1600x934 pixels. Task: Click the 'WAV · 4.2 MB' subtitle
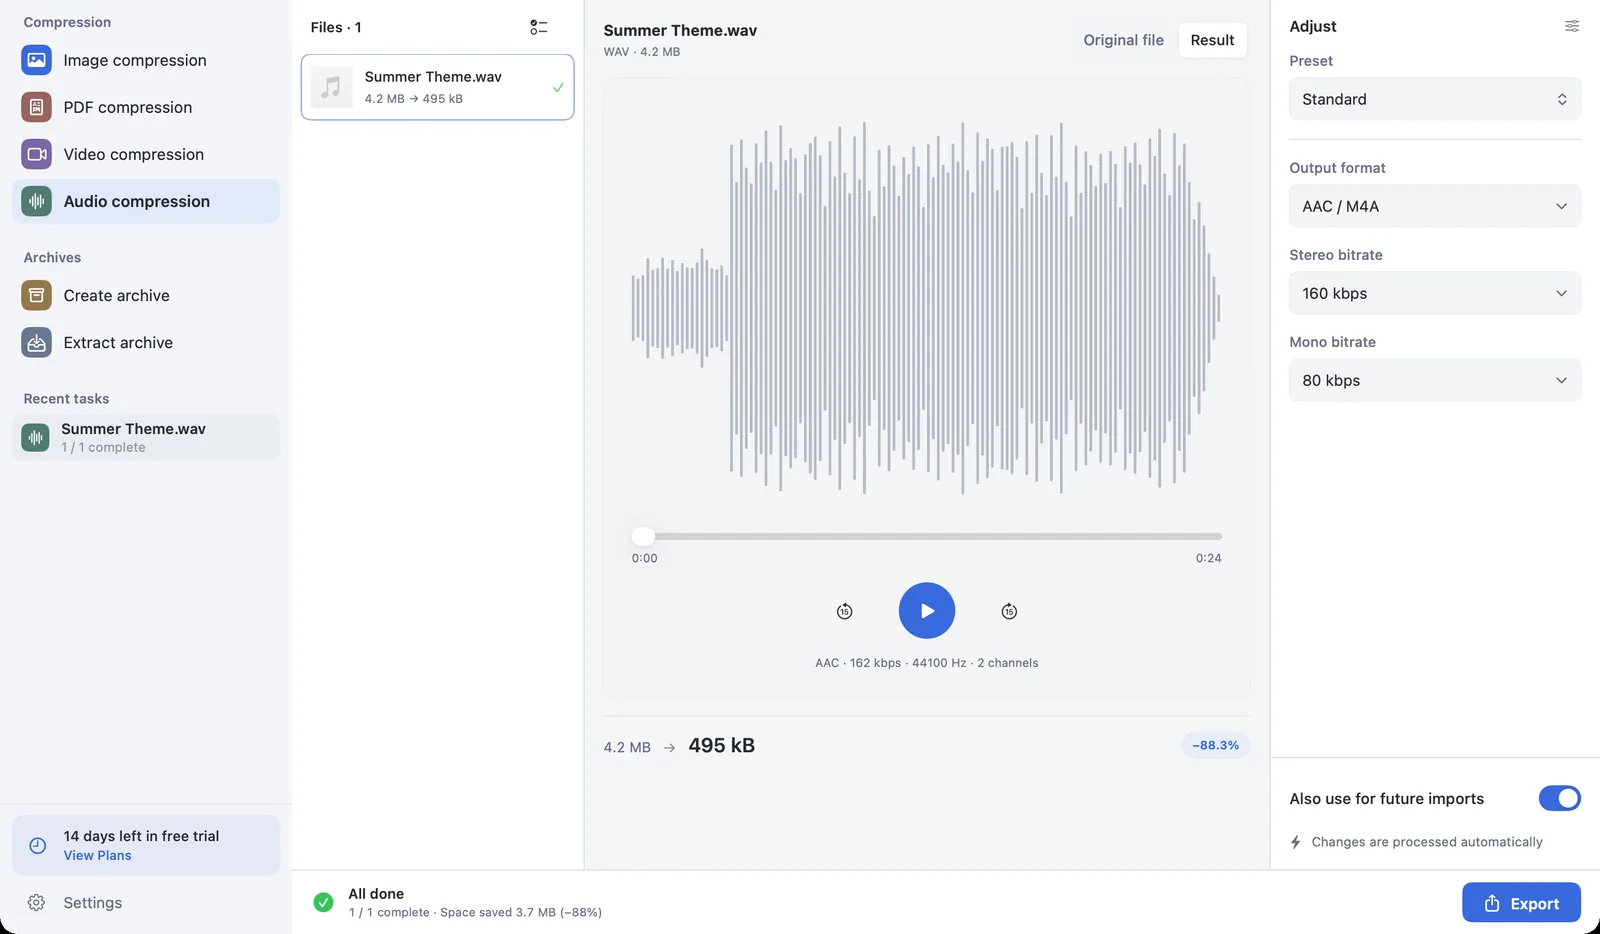tap(642, 52)
